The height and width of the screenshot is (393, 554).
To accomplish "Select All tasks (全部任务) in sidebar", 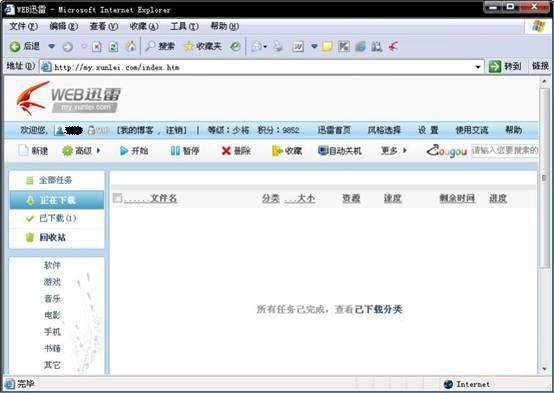I will (57, 180).
